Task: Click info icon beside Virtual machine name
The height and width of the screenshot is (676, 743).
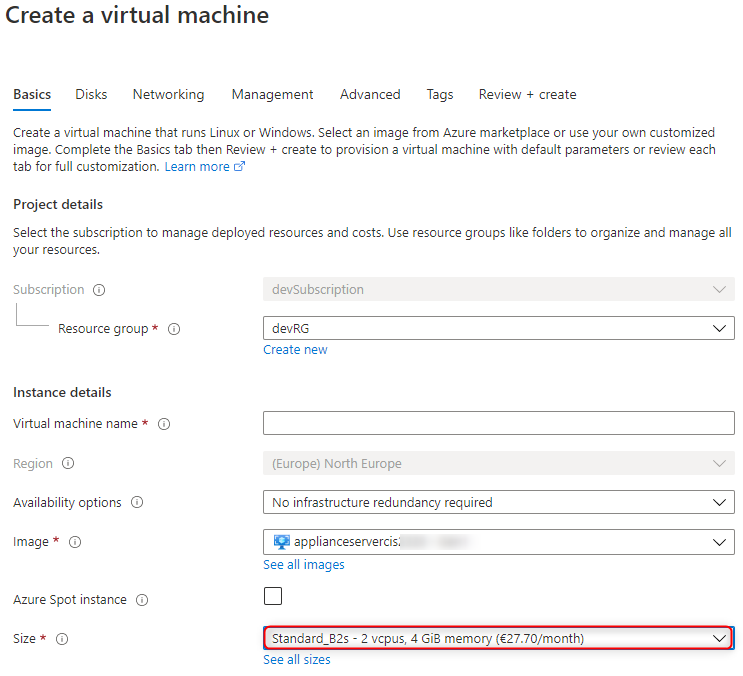Action: [164, 424]
